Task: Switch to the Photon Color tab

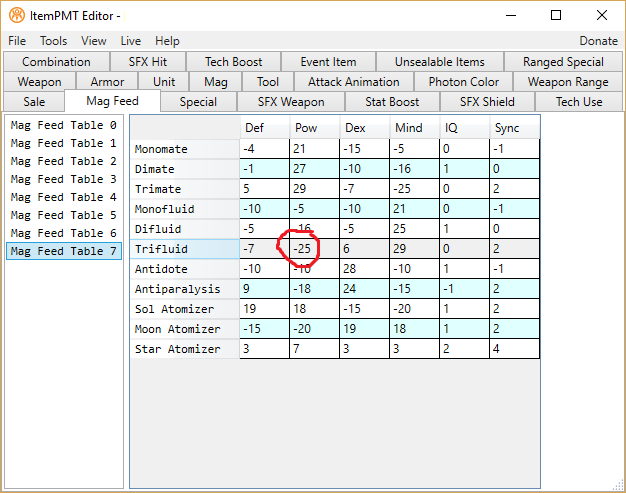Action: [462, 82]
